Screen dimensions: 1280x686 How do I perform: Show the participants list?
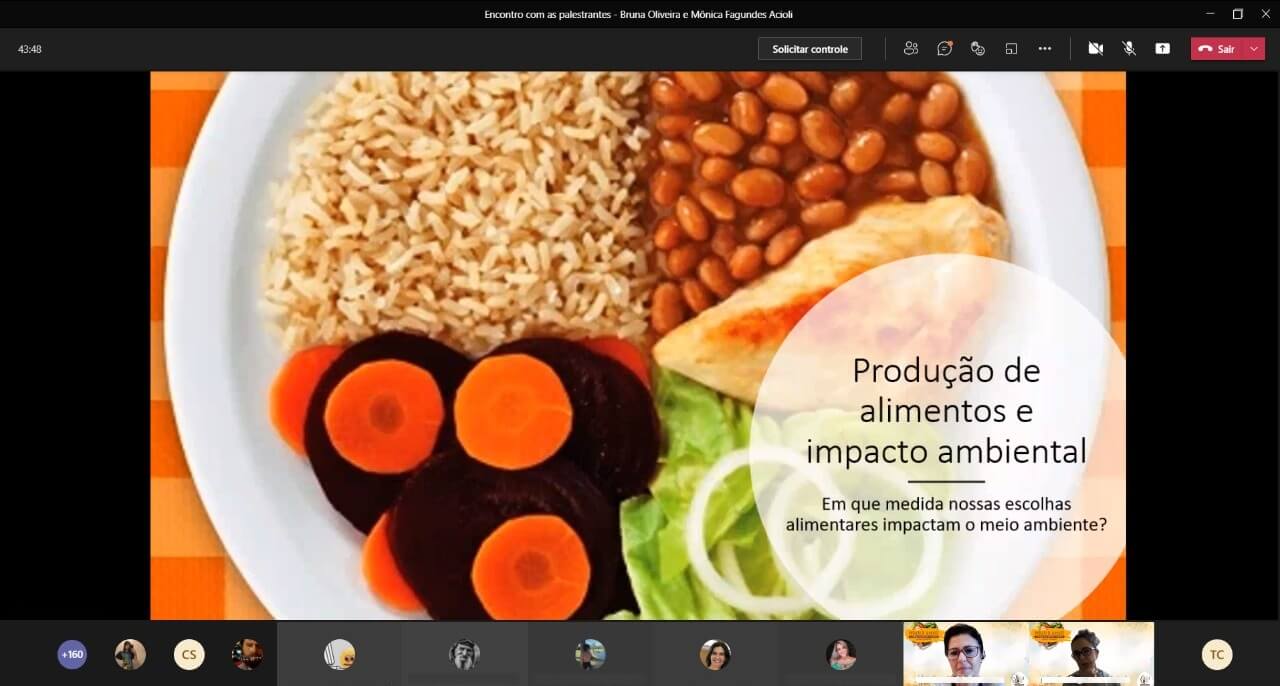911,48
